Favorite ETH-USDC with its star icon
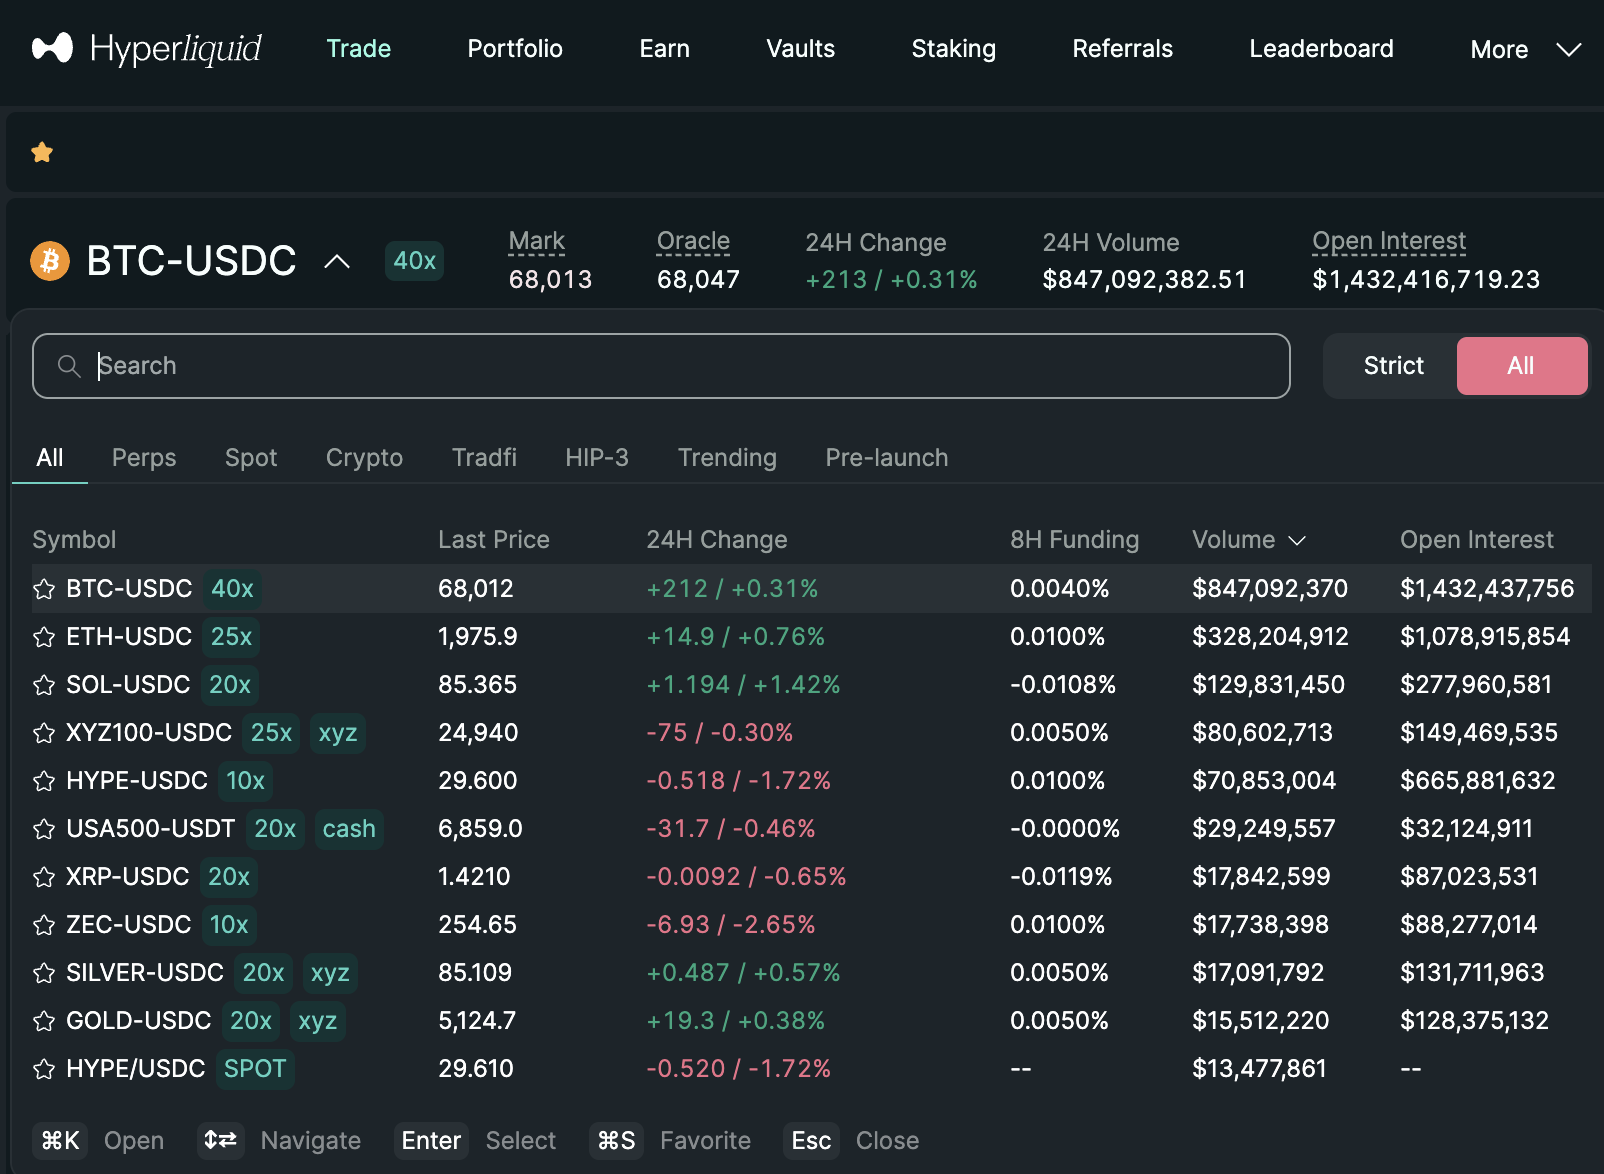Image resolution: width=1604 pixels, height=1174 pixels. 44,637
